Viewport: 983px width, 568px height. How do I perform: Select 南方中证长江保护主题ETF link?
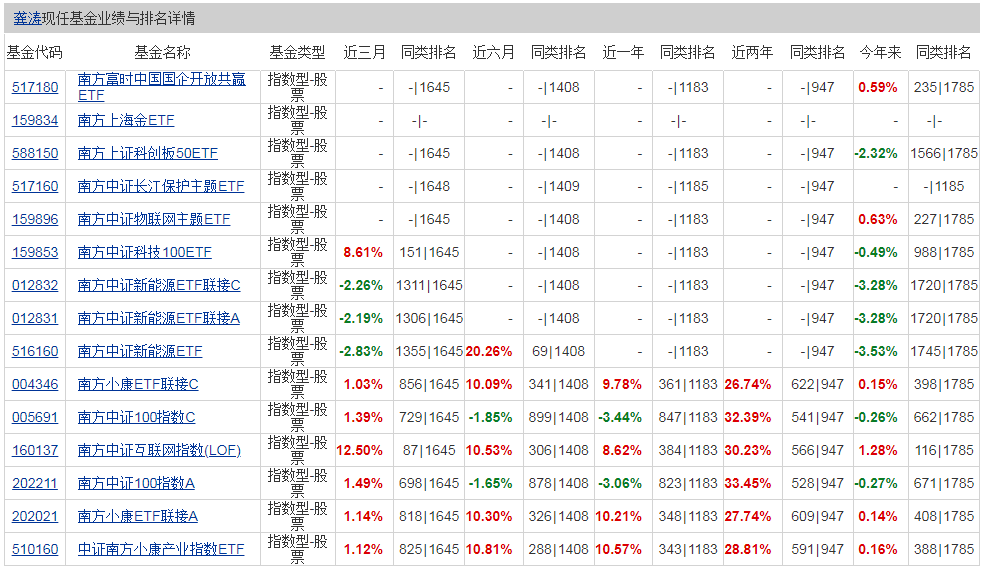(x=160, y=186)
